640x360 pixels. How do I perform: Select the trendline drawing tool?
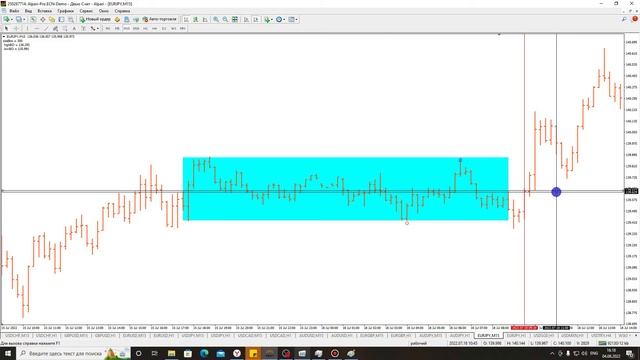[46, 29]
